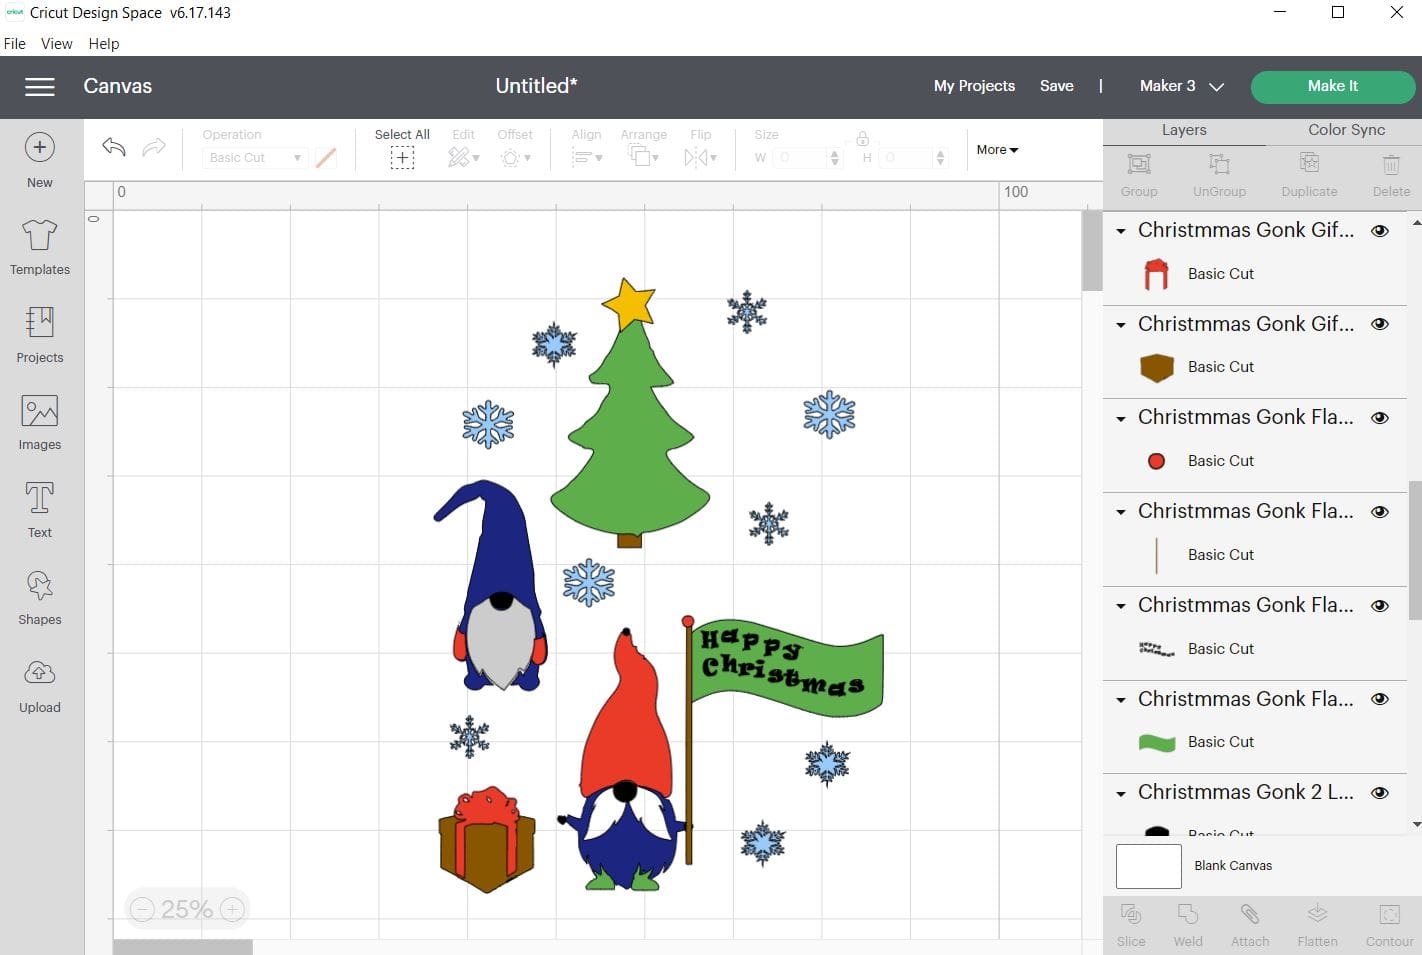The image size is (1422, 955).
Task: Zoom in the canvas with the plus button
Action: (x=232, y=909)
